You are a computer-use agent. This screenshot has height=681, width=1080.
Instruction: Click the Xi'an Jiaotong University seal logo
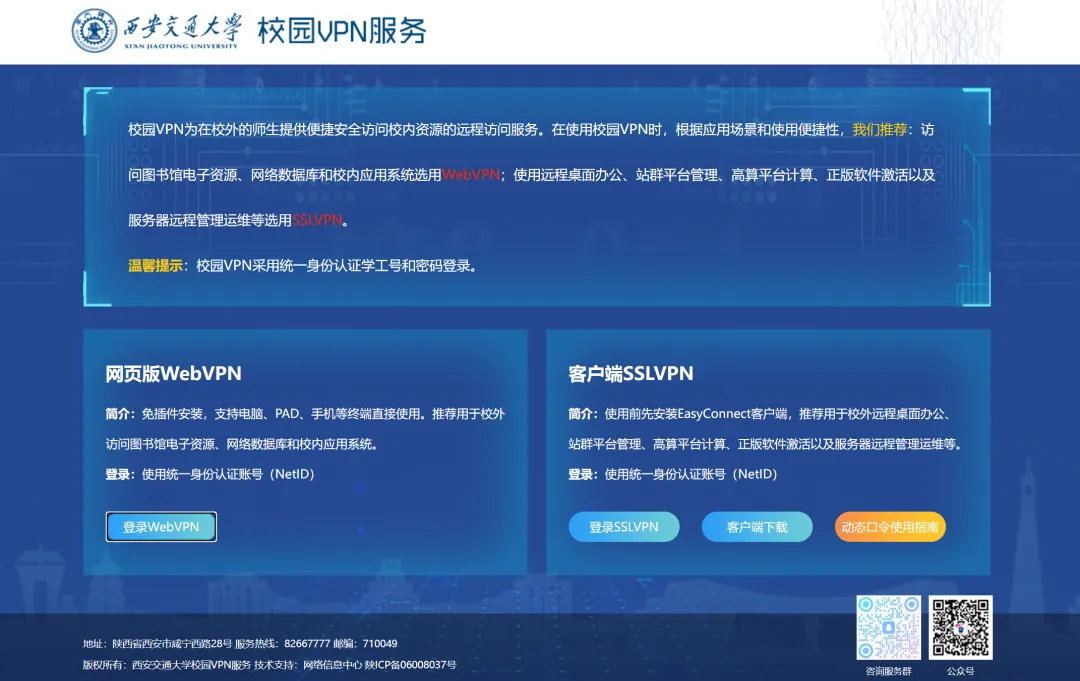94,31
